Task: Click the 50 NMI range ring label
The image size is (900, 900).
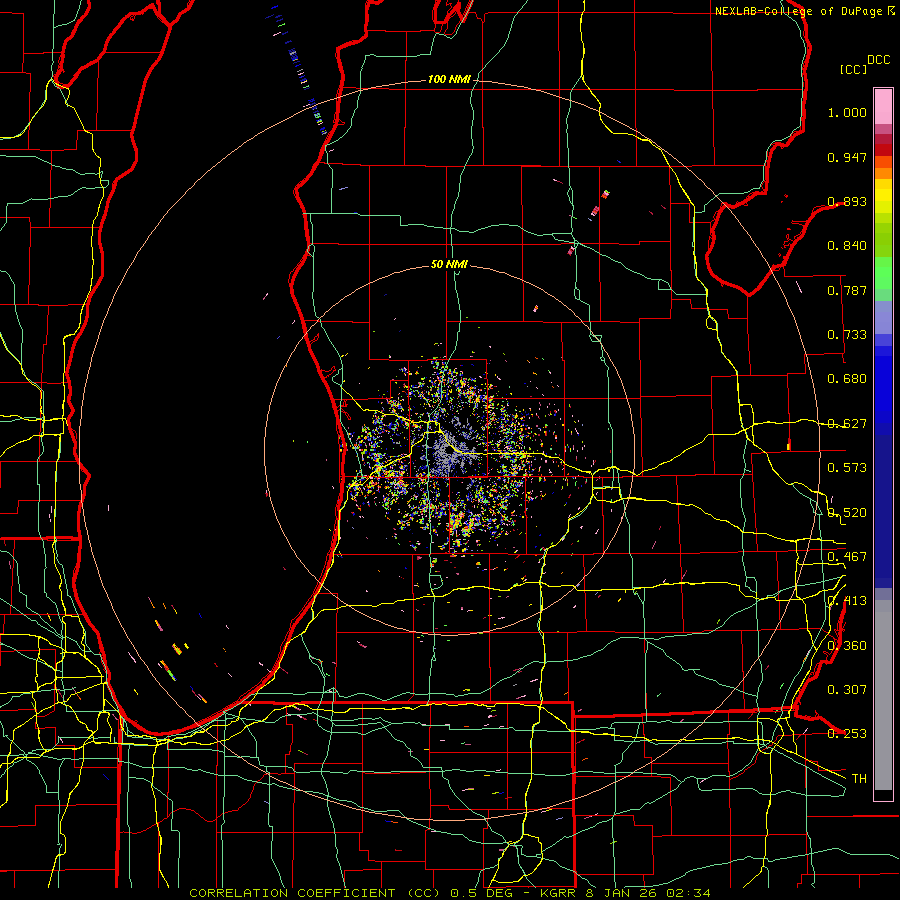Action: point(449,264)
